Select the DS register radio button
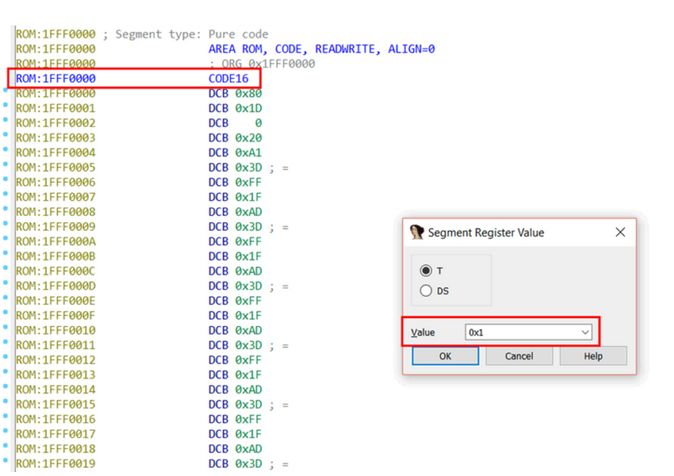This screenshot has width=674, height=476. [426, 291]
